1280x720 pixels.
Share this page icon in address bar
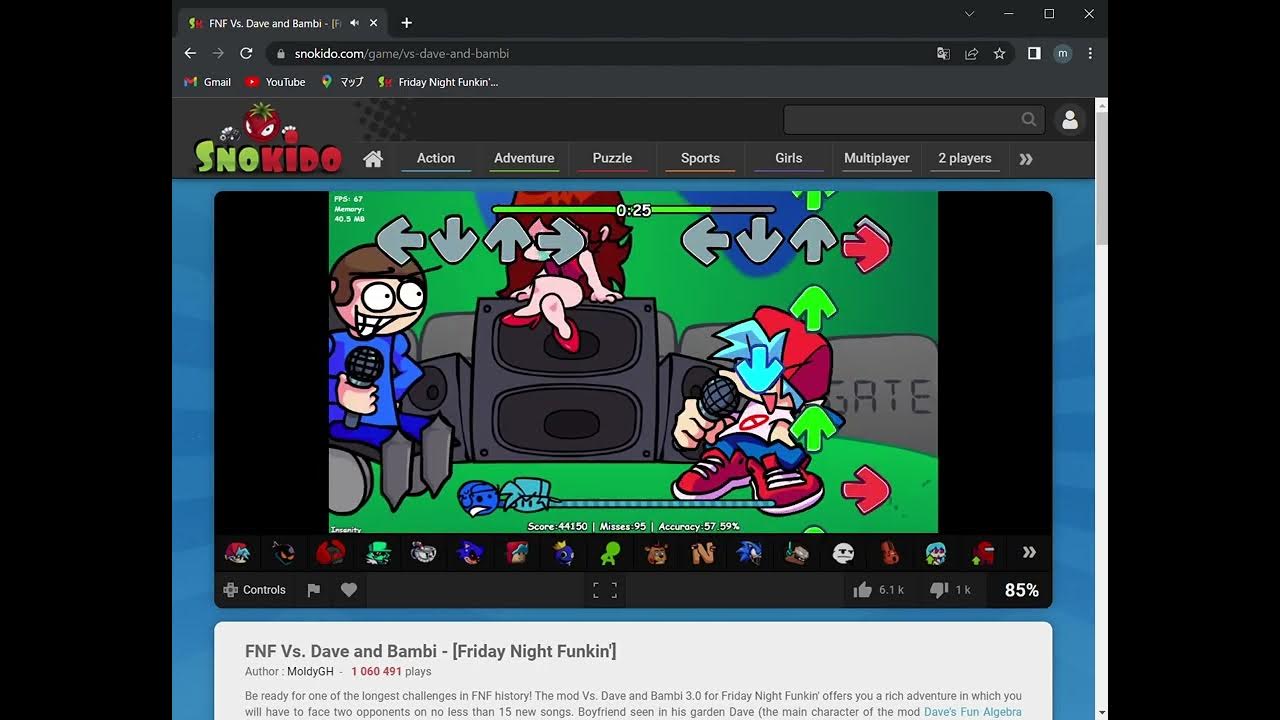[x=971, y=54]
